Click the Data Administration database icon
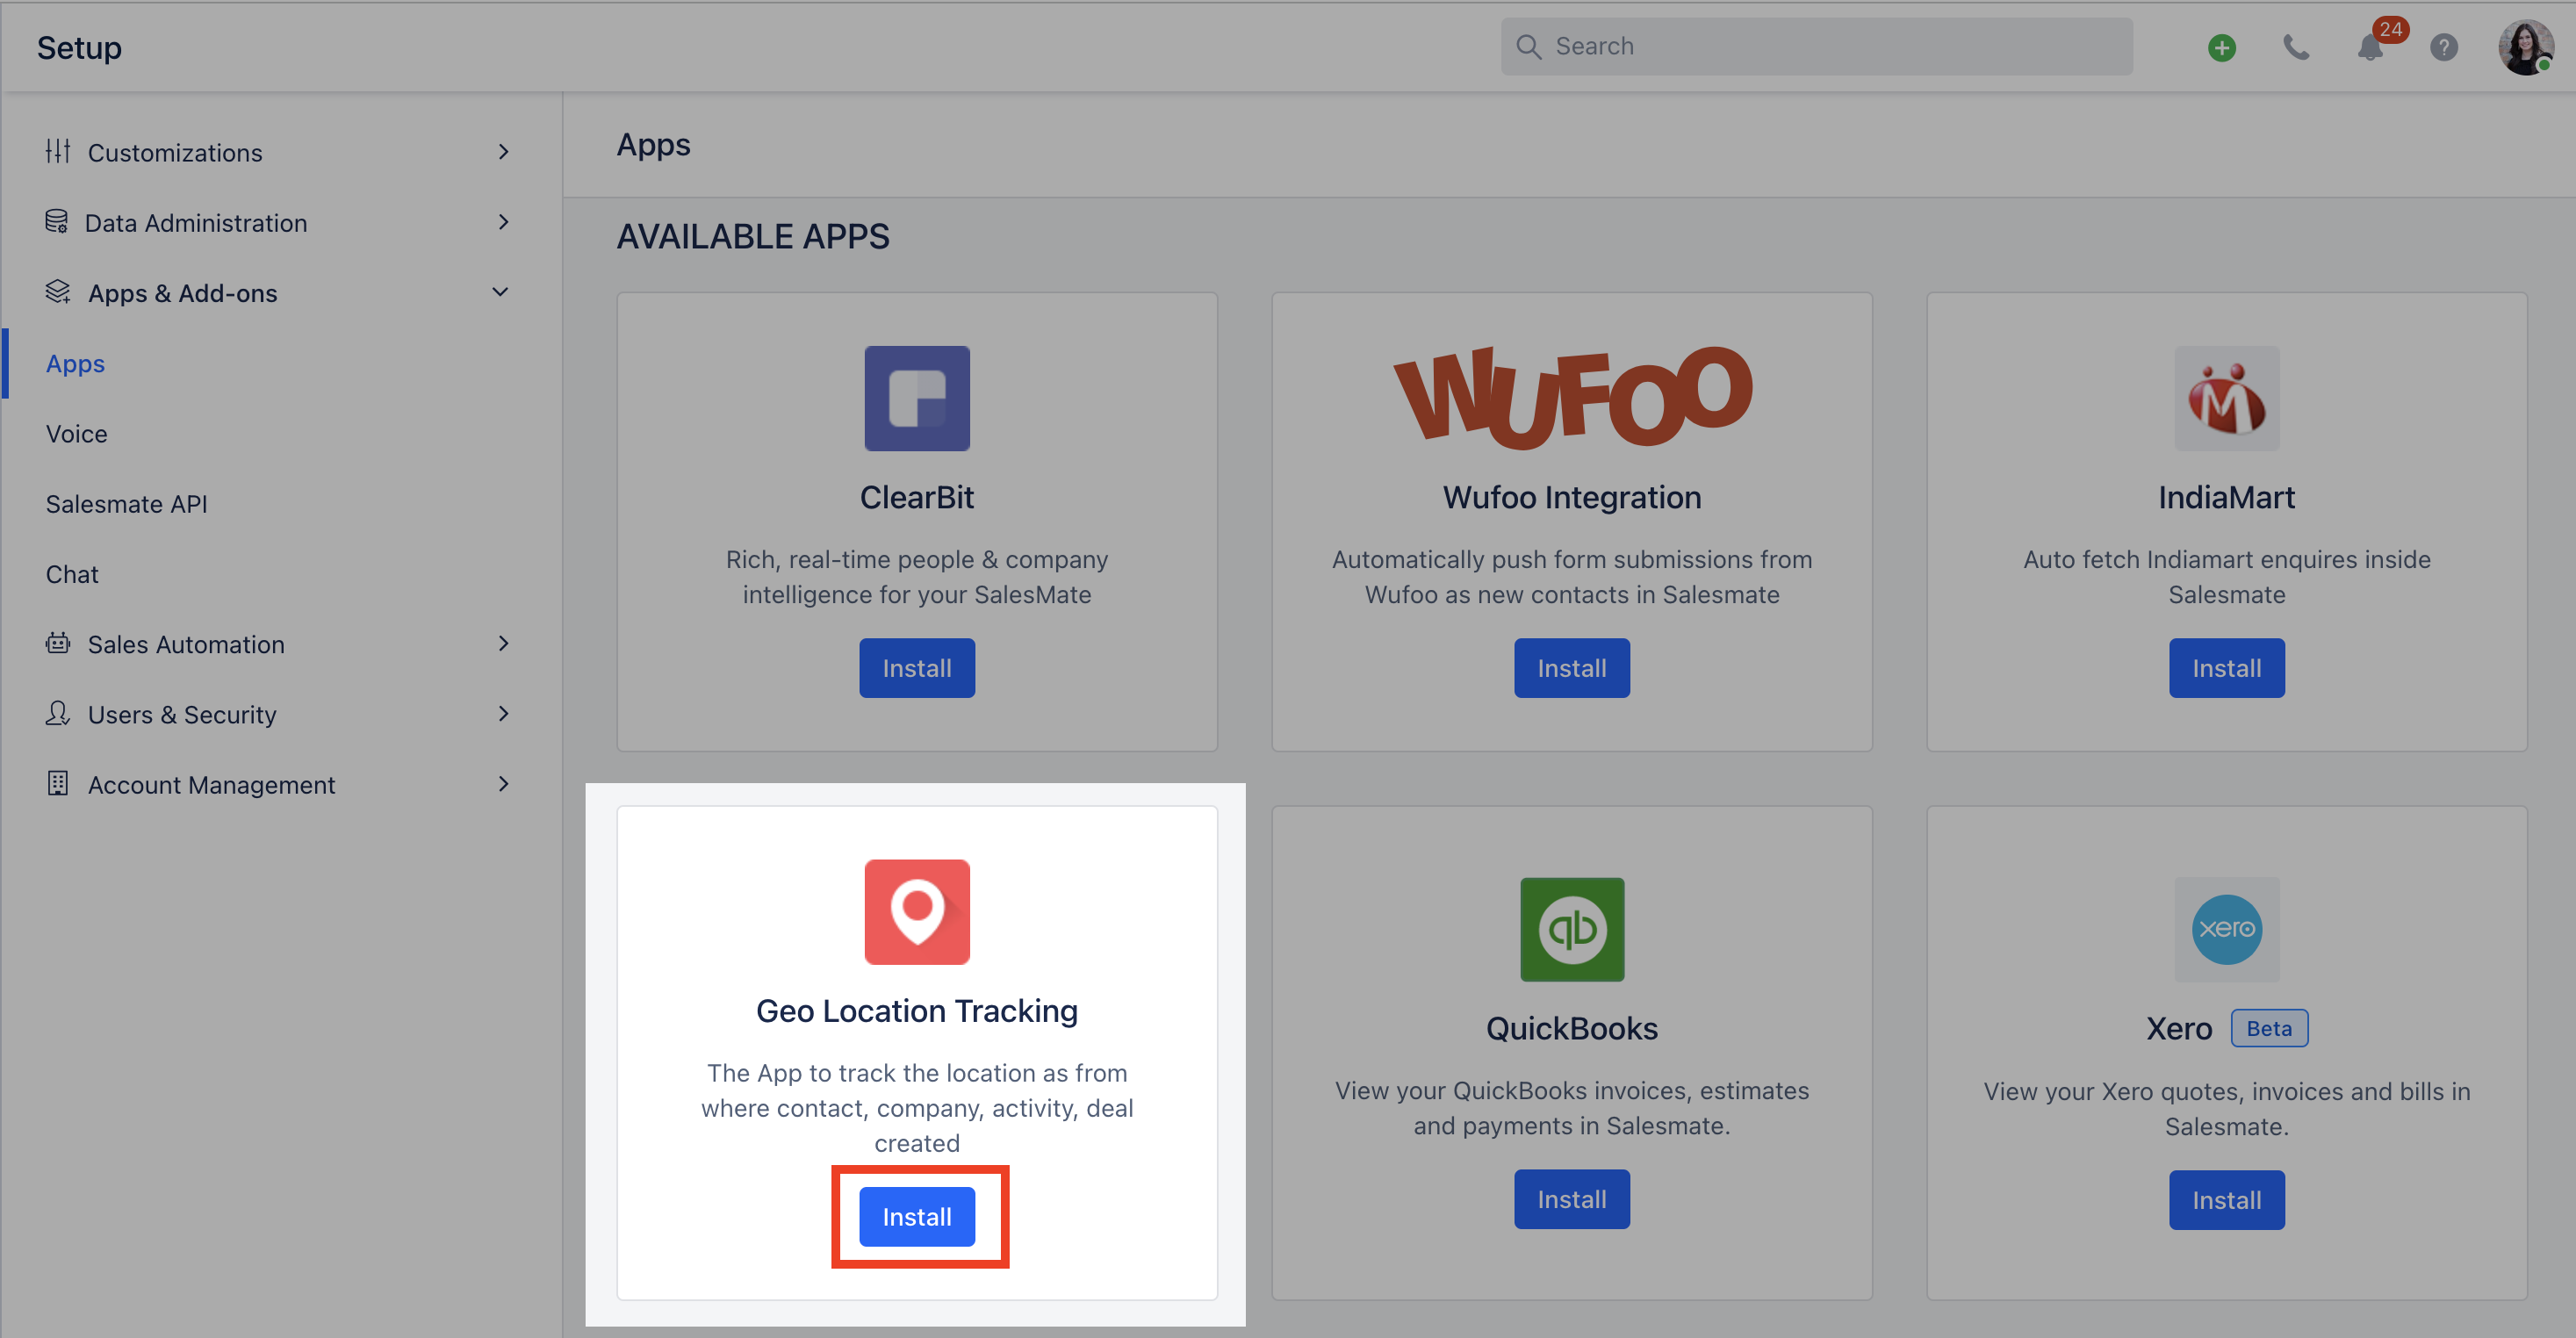The height and width of the screenshot is (1338, 2576). click(x=57, y=221)
